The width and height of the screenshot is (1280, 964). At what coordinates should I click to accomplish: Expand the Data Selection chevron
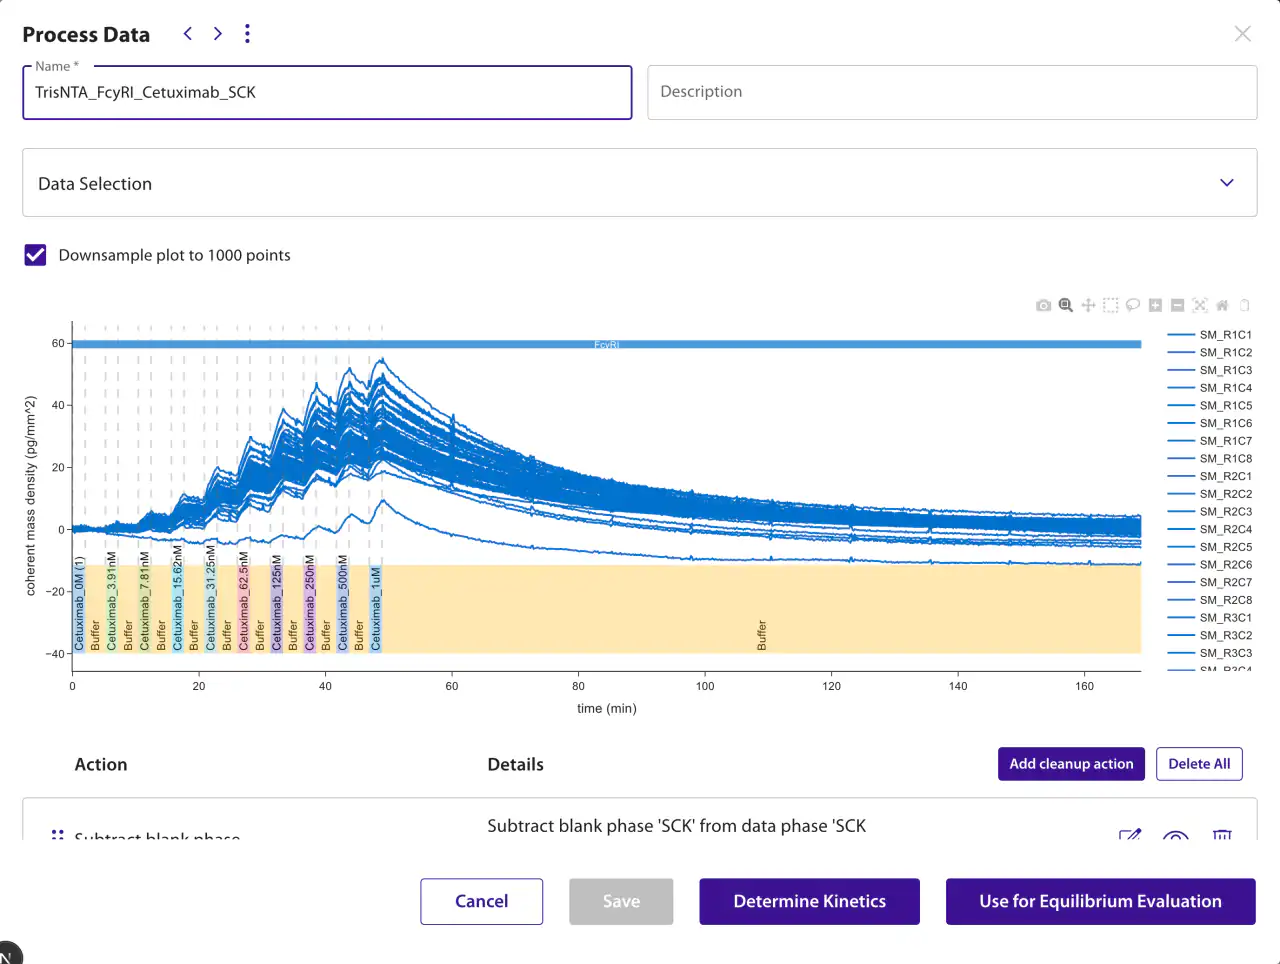pos(1227,183)
